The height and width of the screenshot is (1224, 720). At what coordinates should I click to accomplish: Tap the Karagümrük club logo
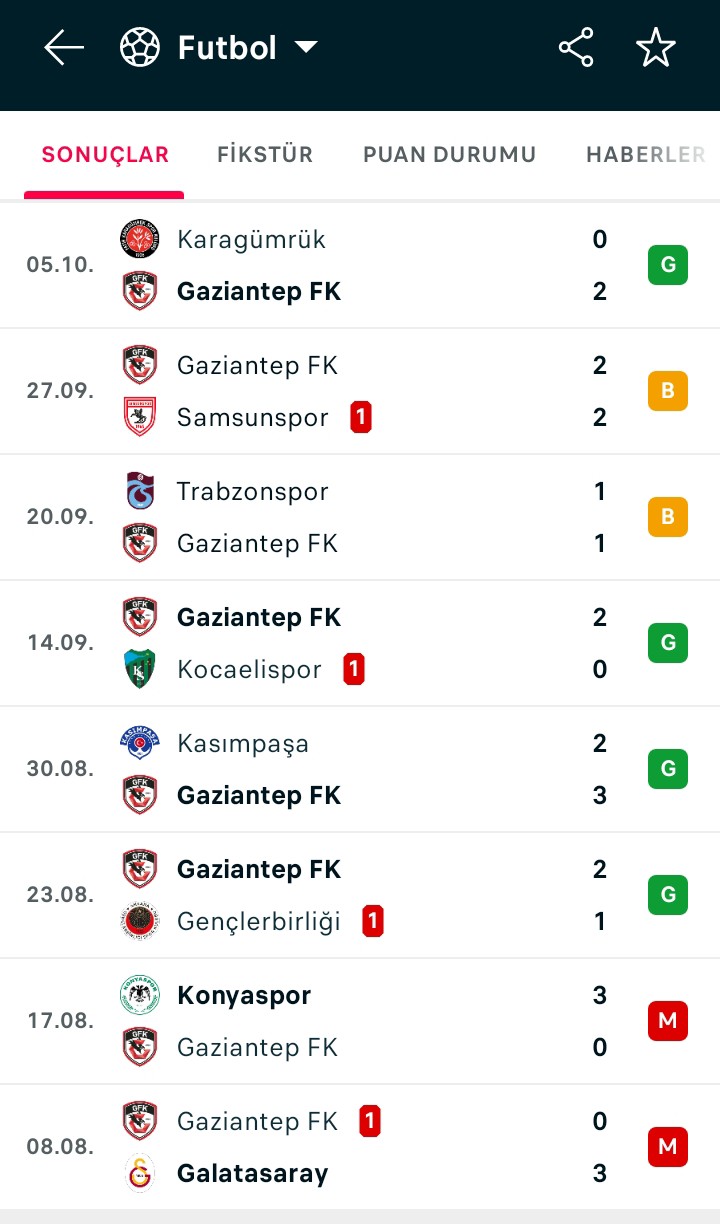pyautogui.click(x=140, y=239)
